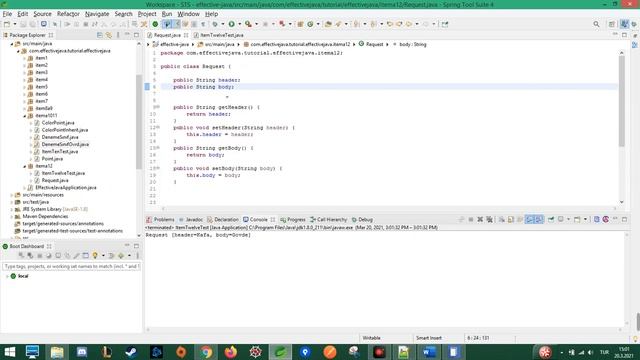Click the Boot Dashboard filter text field

point(71,266)
